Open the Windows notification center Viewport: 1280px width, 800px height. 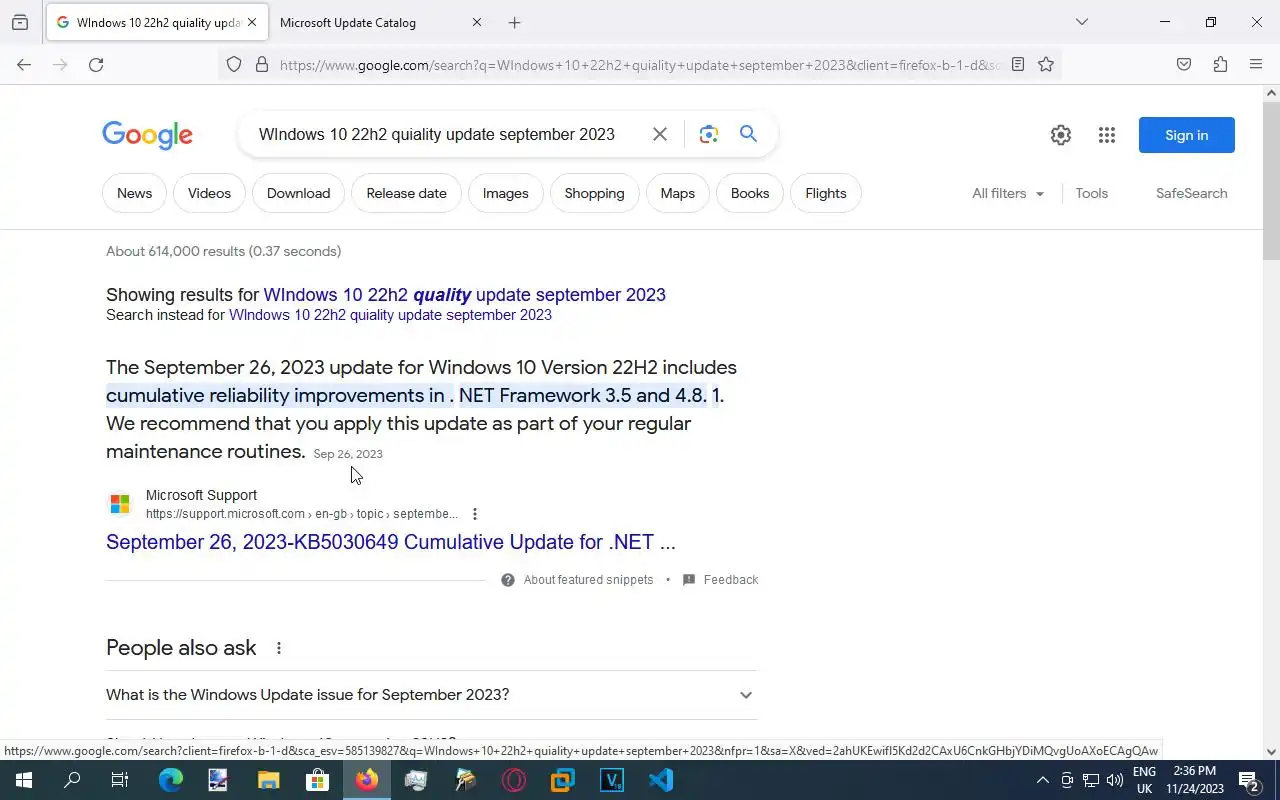tap(1249, 780)
